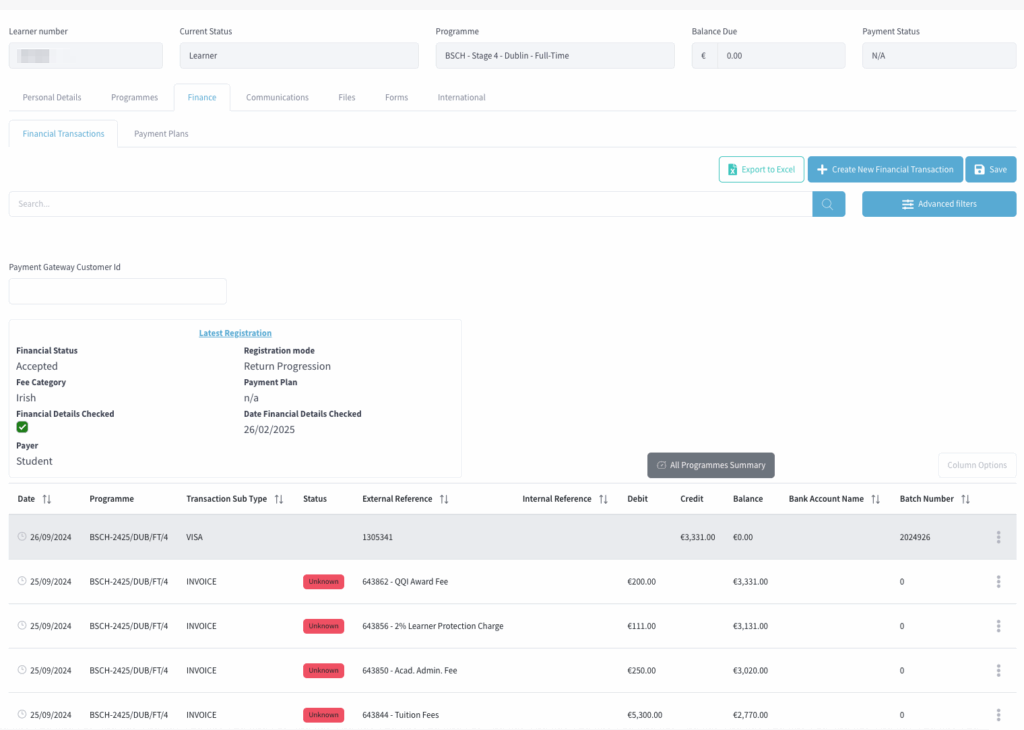Open three-dot menu for QQI Award Fee row
Viewport: 1024px width, 730px height.
(998, 582)
